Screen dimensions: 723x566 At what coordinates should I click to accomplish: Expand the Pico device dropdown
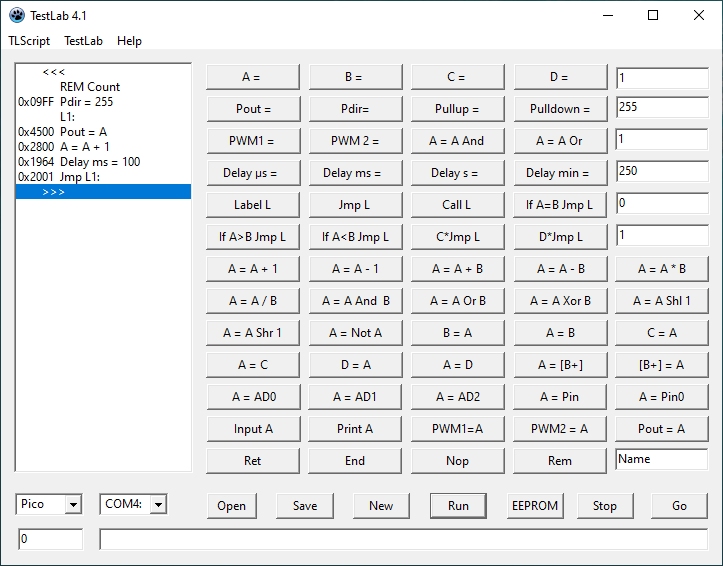click(72, 505)
